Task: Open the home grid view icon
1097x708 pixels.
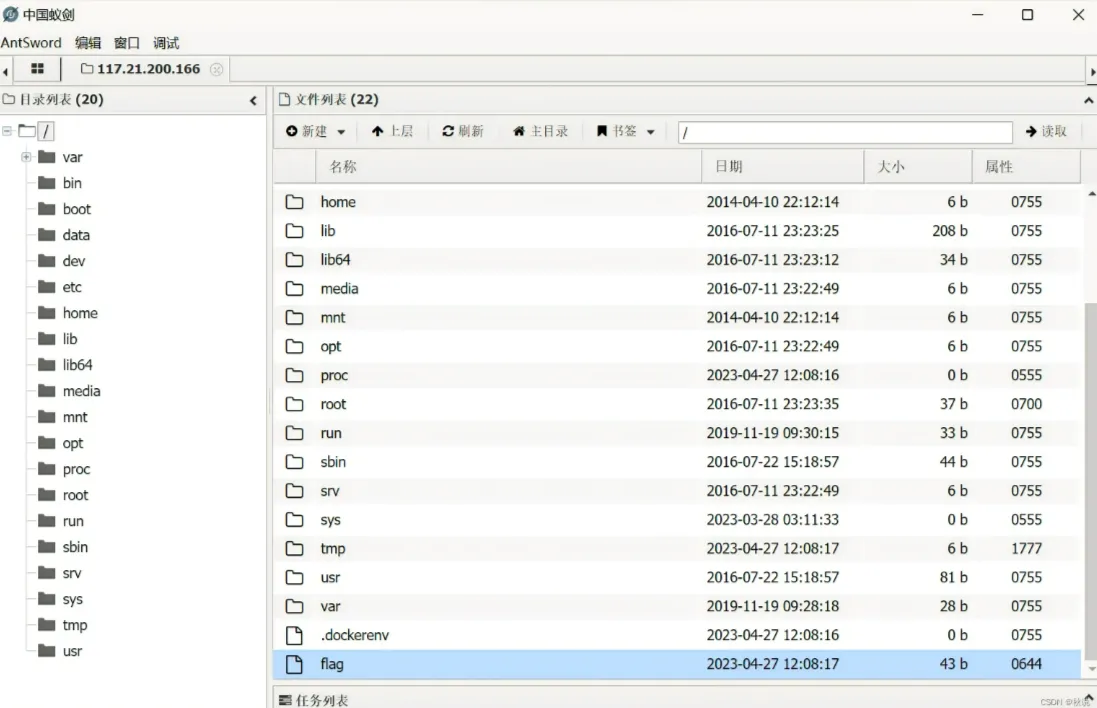Action: coord(37,69)
